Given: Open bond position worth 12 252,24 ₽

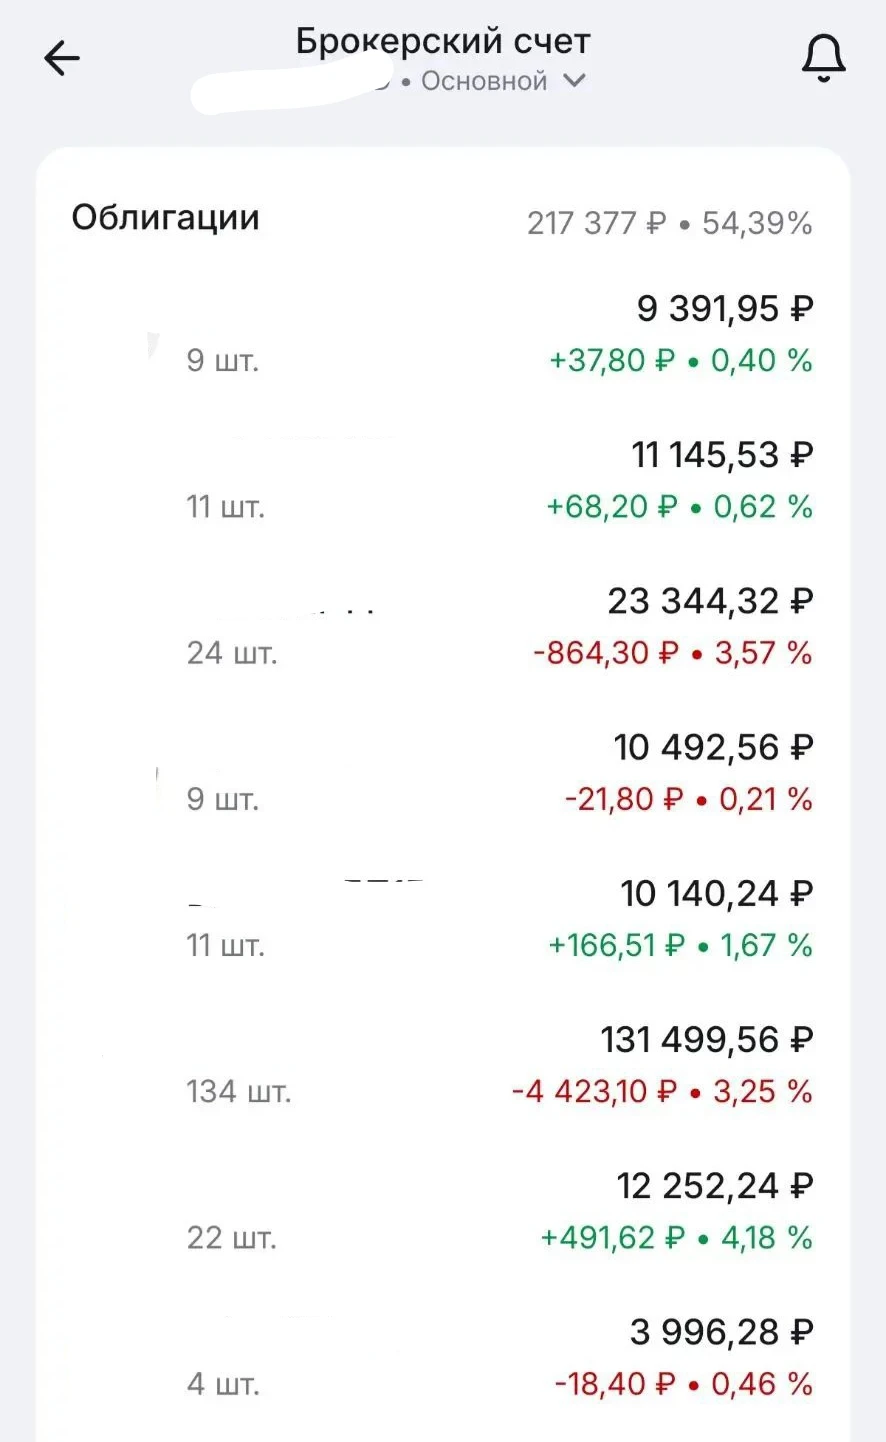Looking at the screenshot, I should [x=443, y=1210].
